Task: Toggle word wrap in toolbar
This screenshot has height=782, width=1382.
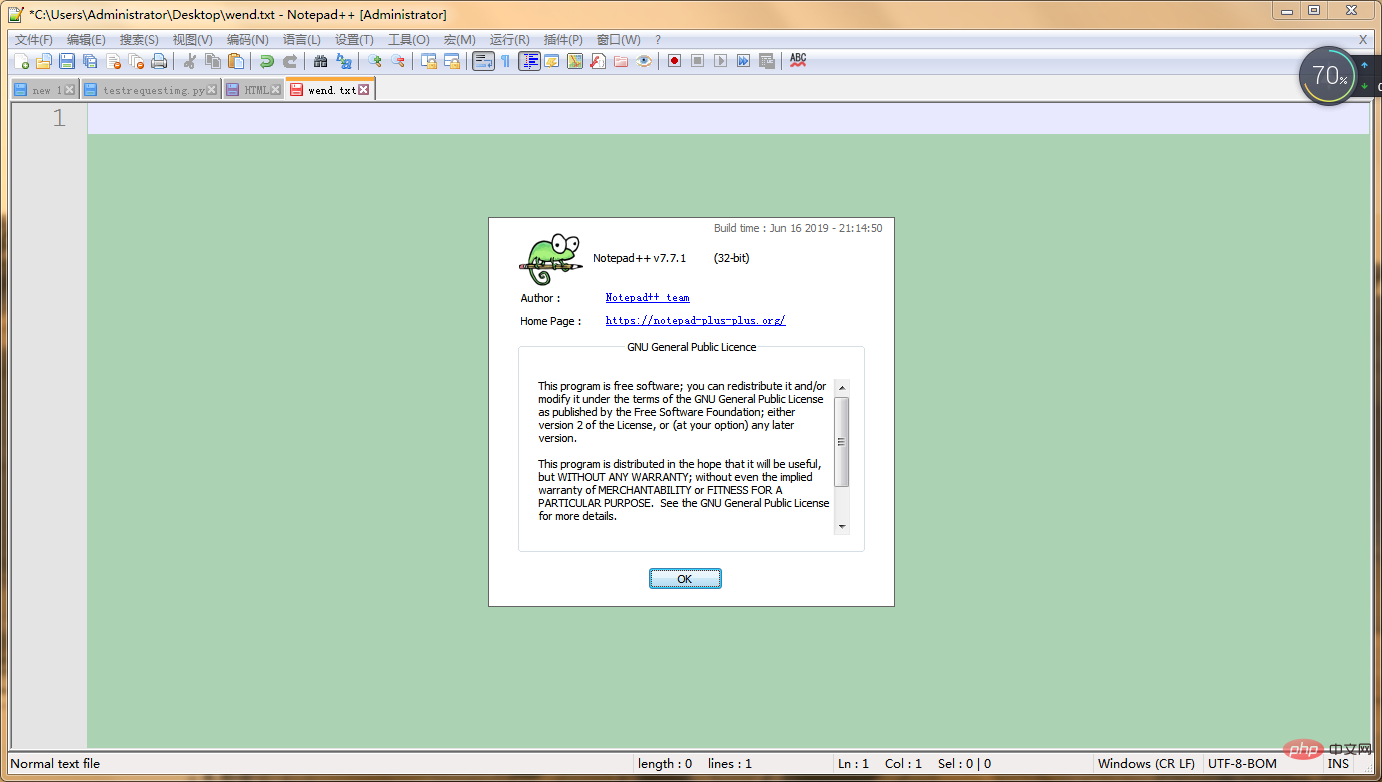Action: (483, 61)
